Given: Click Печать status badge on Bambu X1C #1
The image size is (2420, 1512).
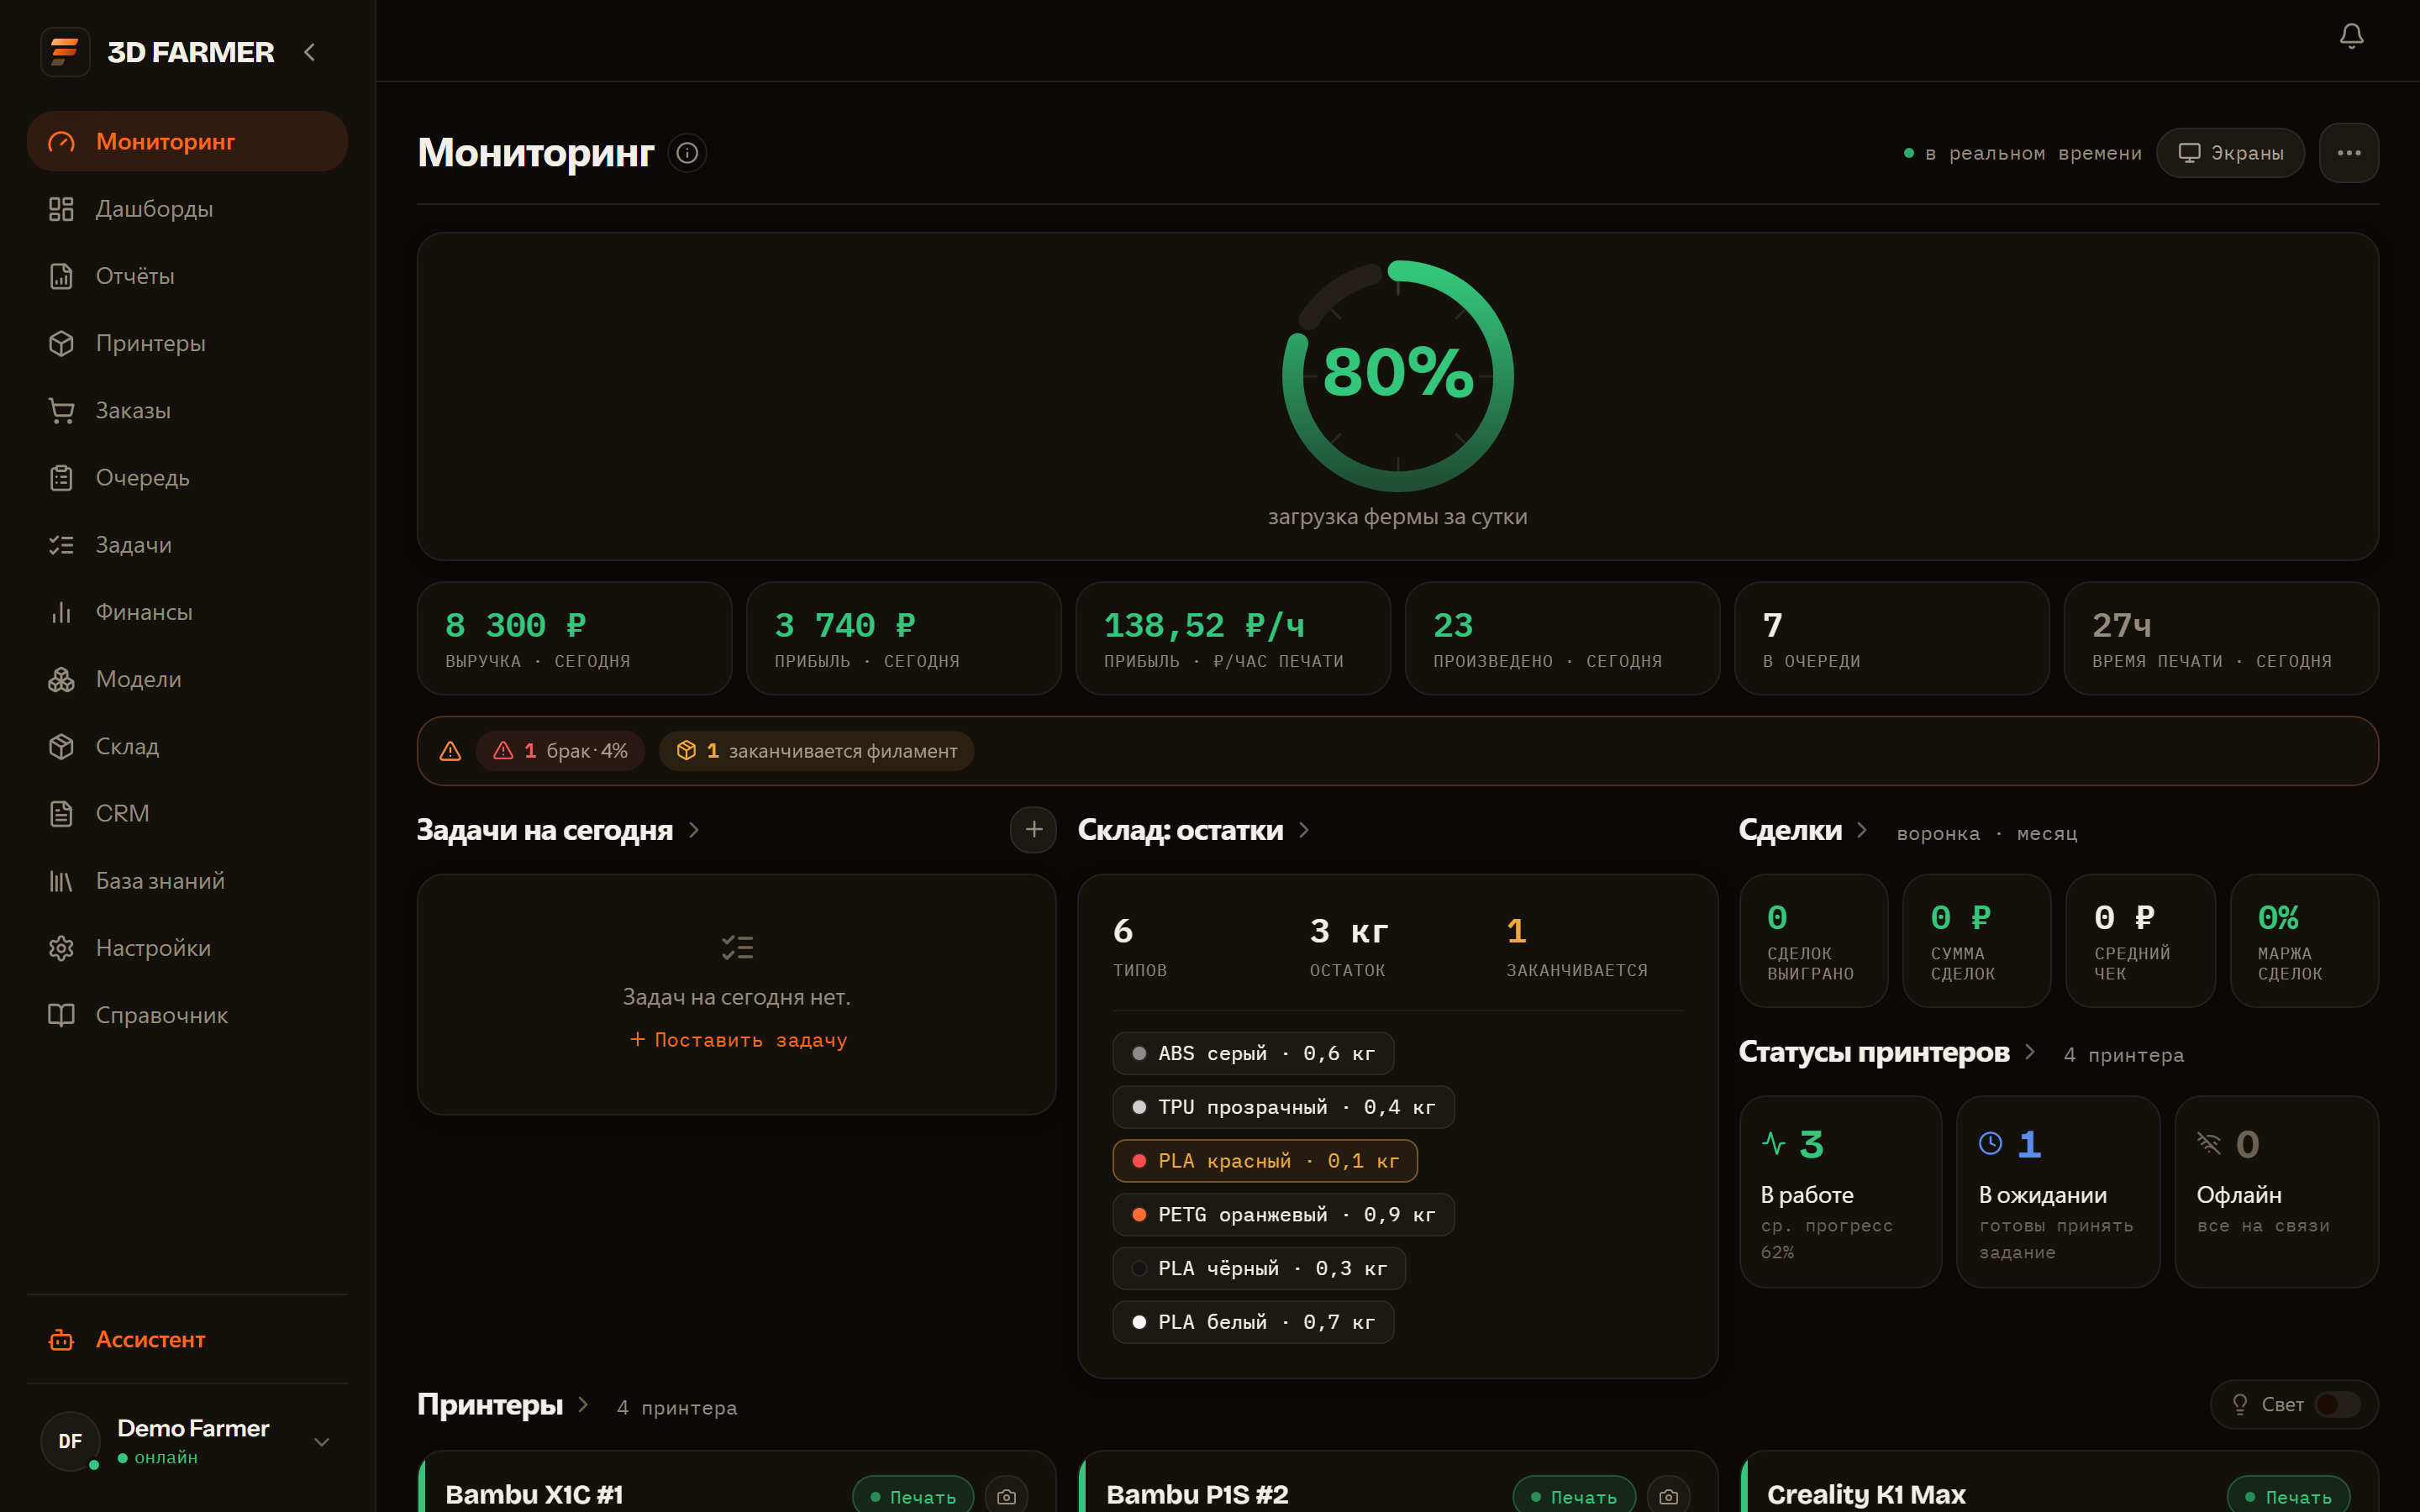Looking at the screenshot, I should [913, 1496].
